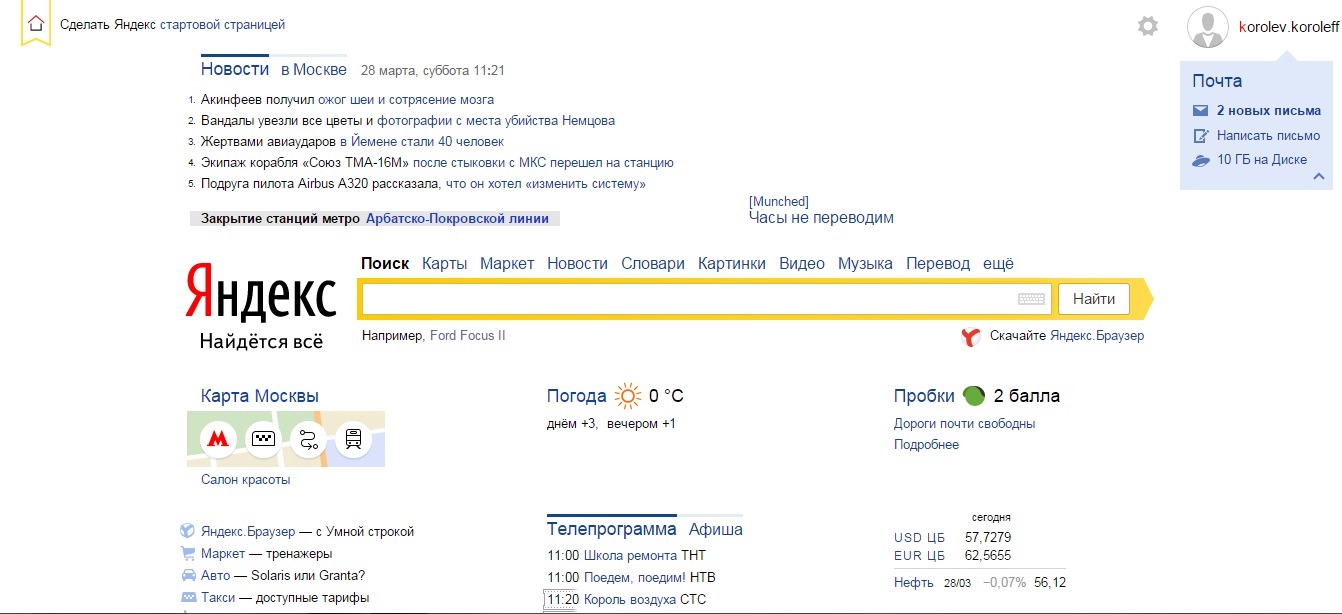Click the Disk flying saucer icon

[1201, 160]
